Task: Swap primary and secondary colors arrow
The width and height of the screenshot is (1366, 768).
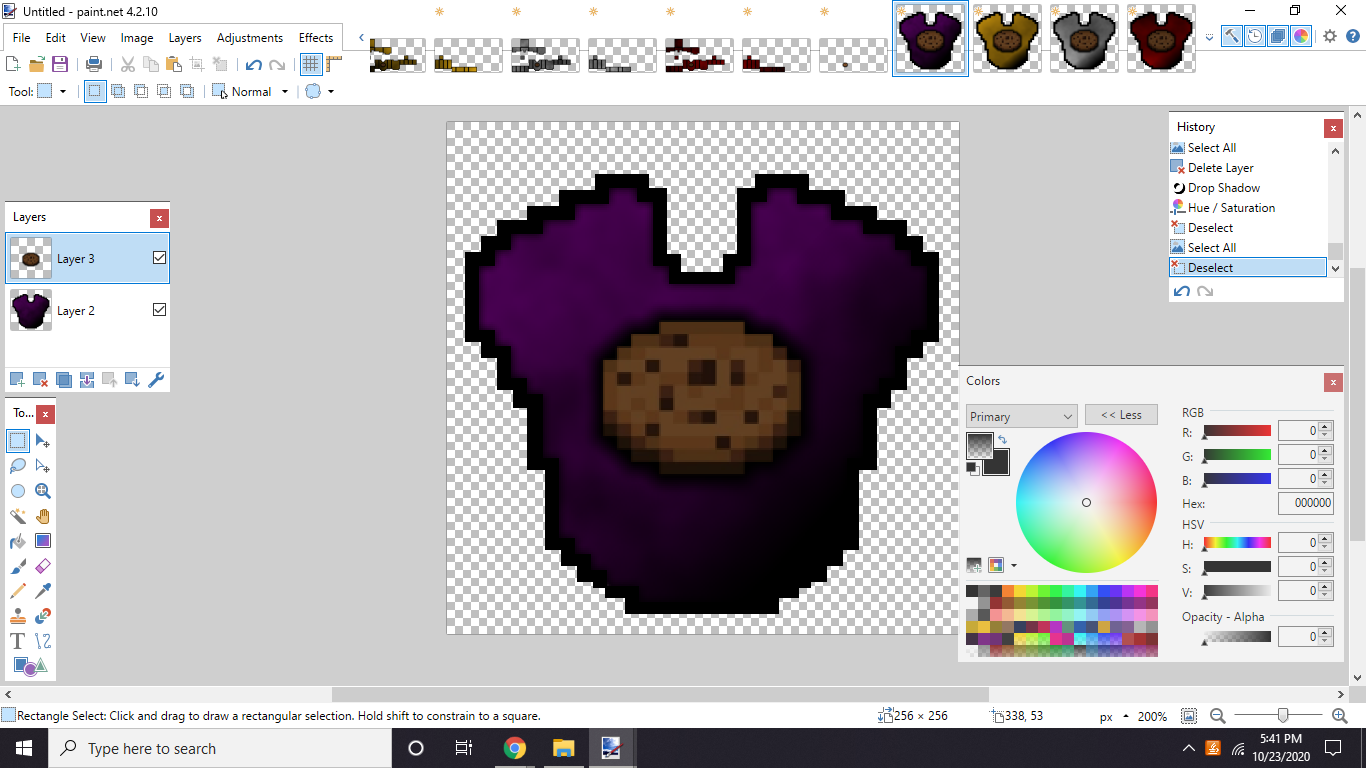Action: click(1002, 439)
